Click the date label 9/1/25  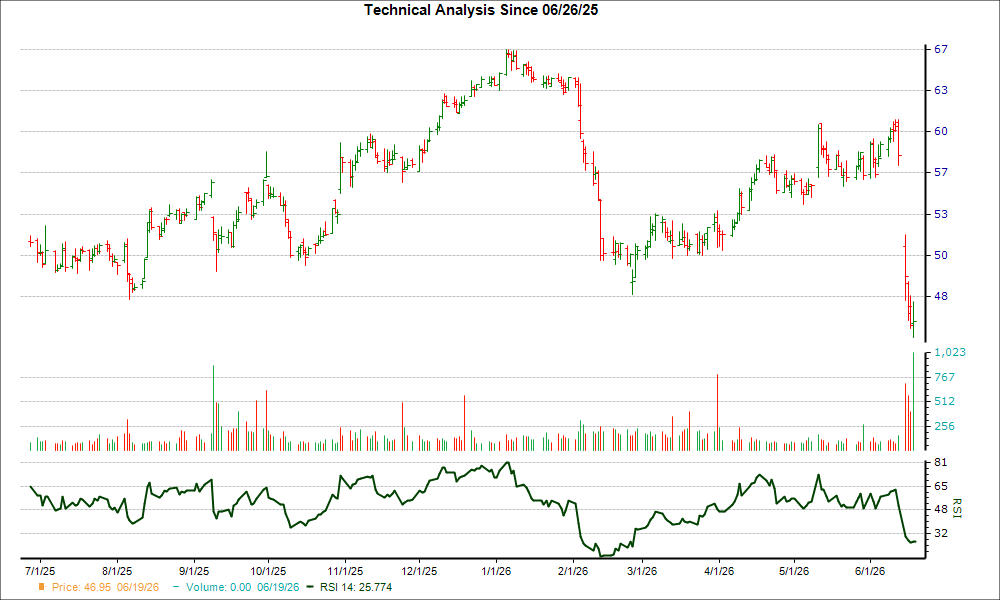pos(194,571)
